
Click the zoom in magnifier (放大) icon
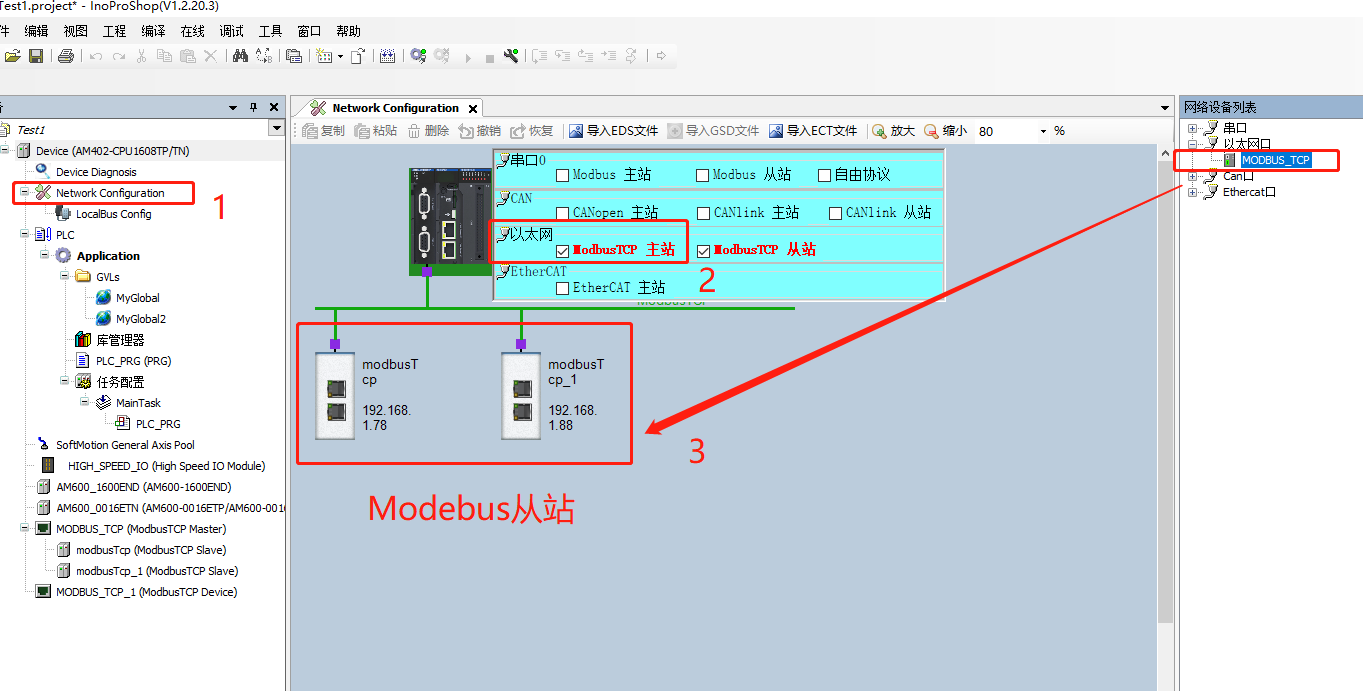880,131
